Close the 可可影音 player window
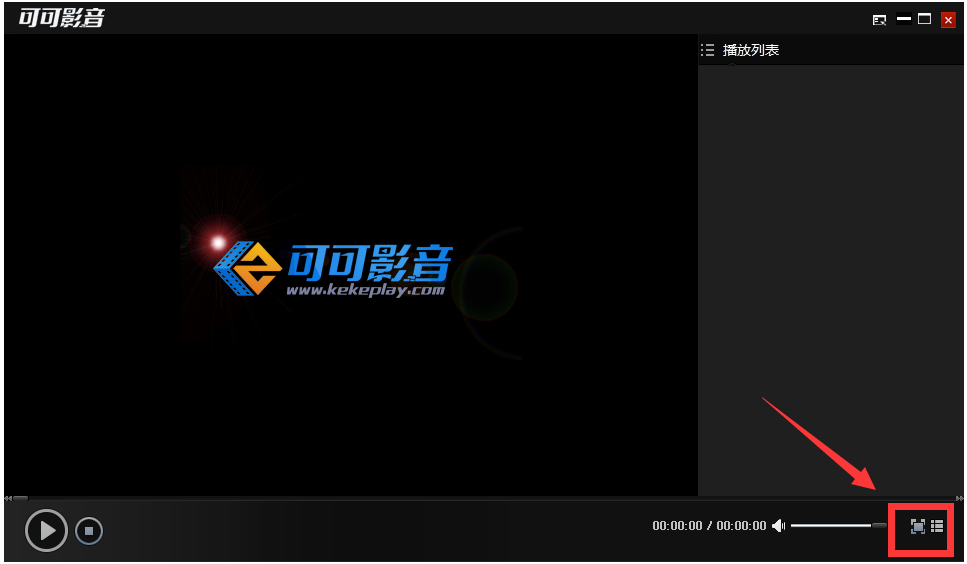The image size is (967, 564). (x=948, y=20)
